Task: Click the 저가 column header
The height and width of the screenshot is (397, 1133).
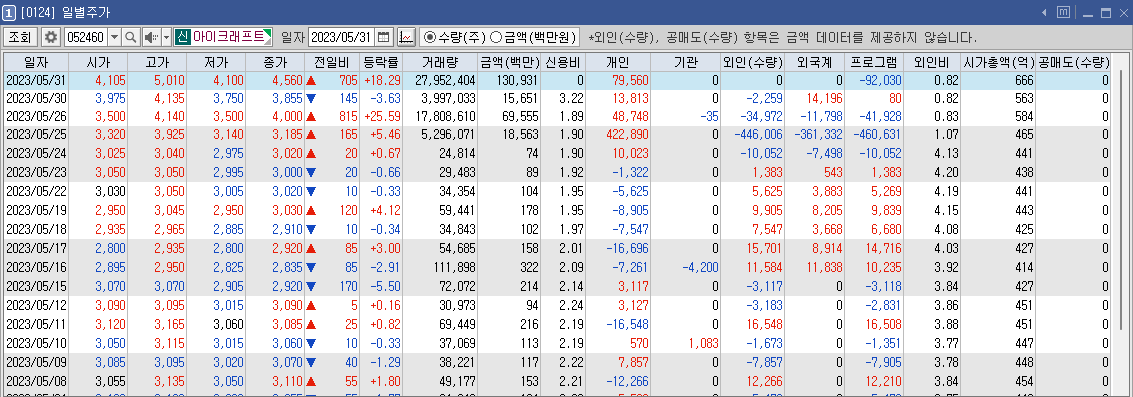Action: click(x=216, y=62)
